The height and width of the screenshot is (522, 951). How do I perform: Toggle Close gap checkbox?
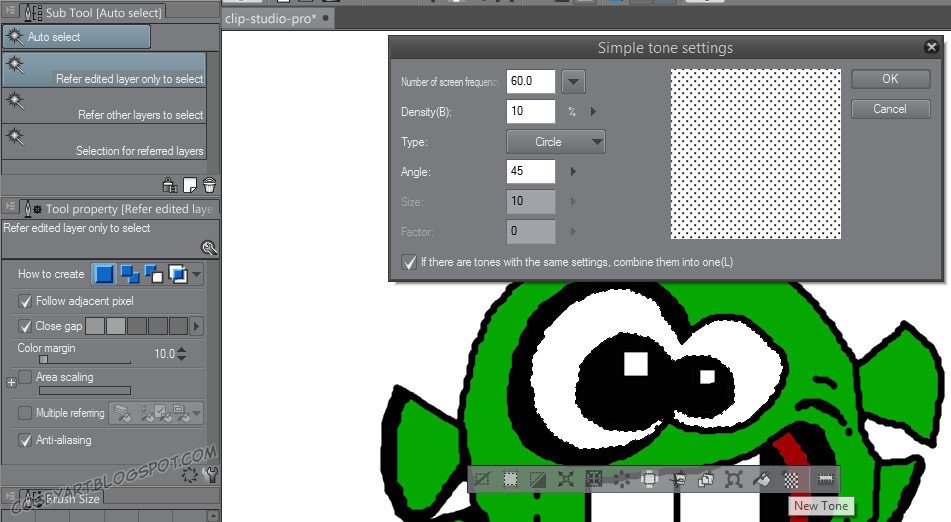click(25, 326)
